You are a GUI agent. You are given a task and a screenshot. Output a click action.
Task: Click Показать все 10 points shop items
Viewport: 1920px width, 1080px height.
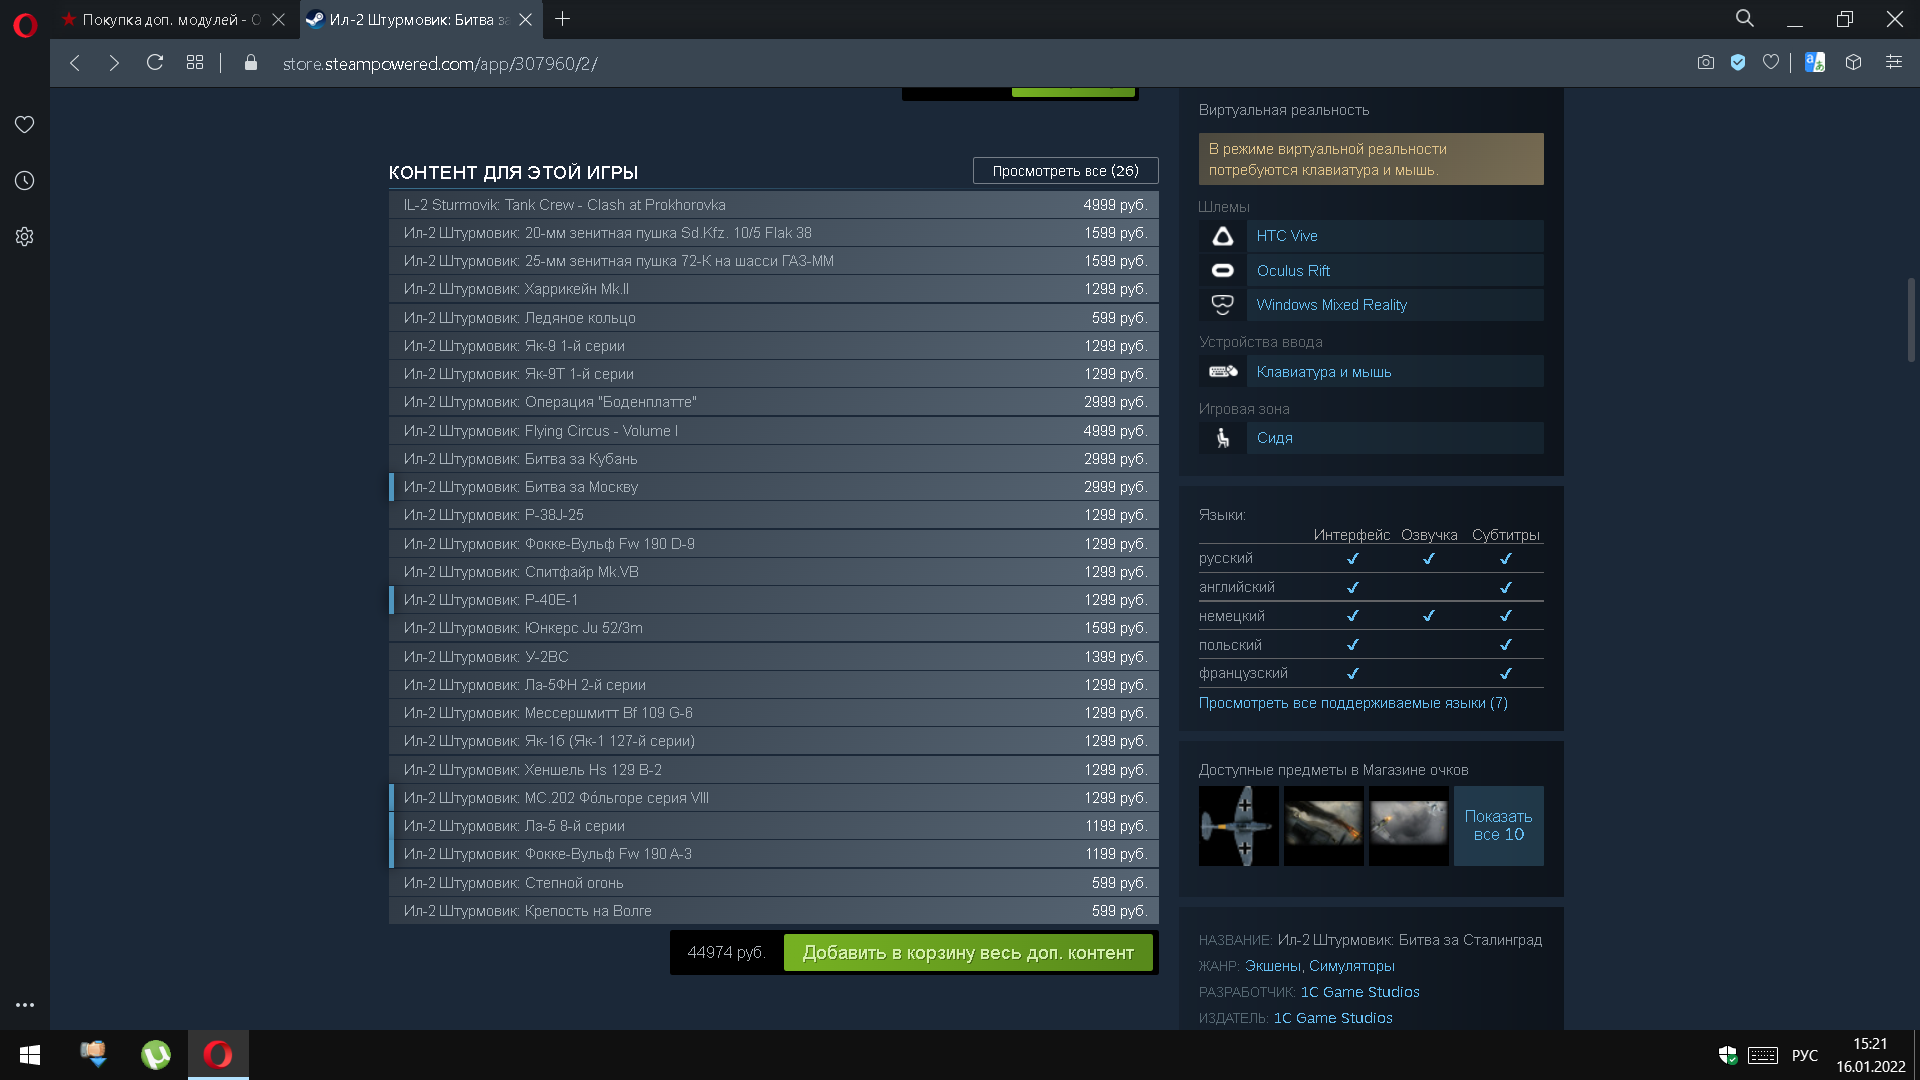click(x=1498, y=826)
